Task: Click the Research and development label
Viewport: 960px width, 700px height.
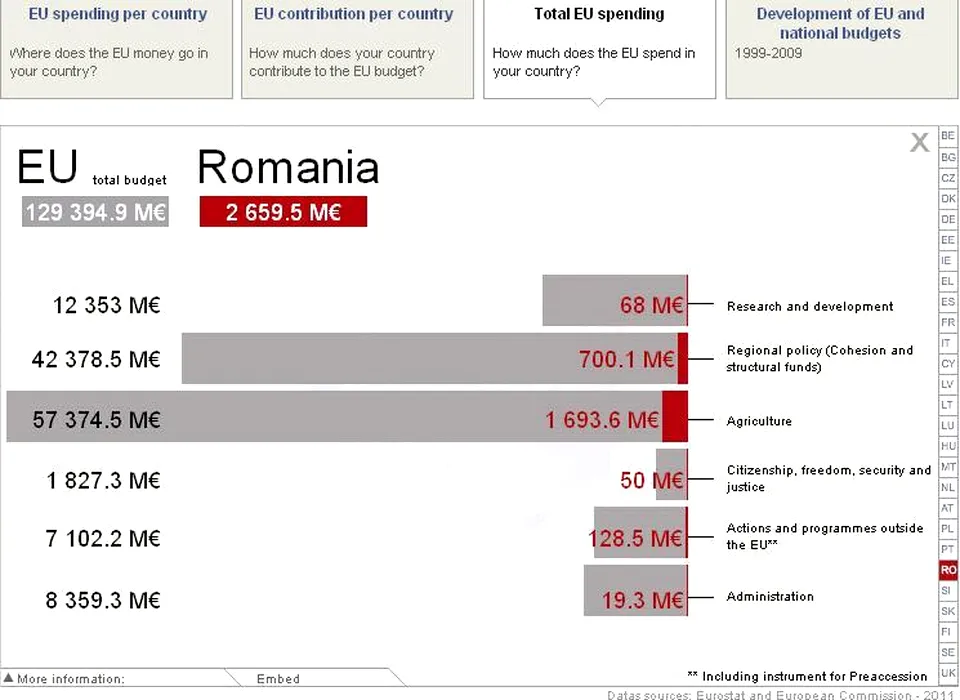Action: coord(810,307)
